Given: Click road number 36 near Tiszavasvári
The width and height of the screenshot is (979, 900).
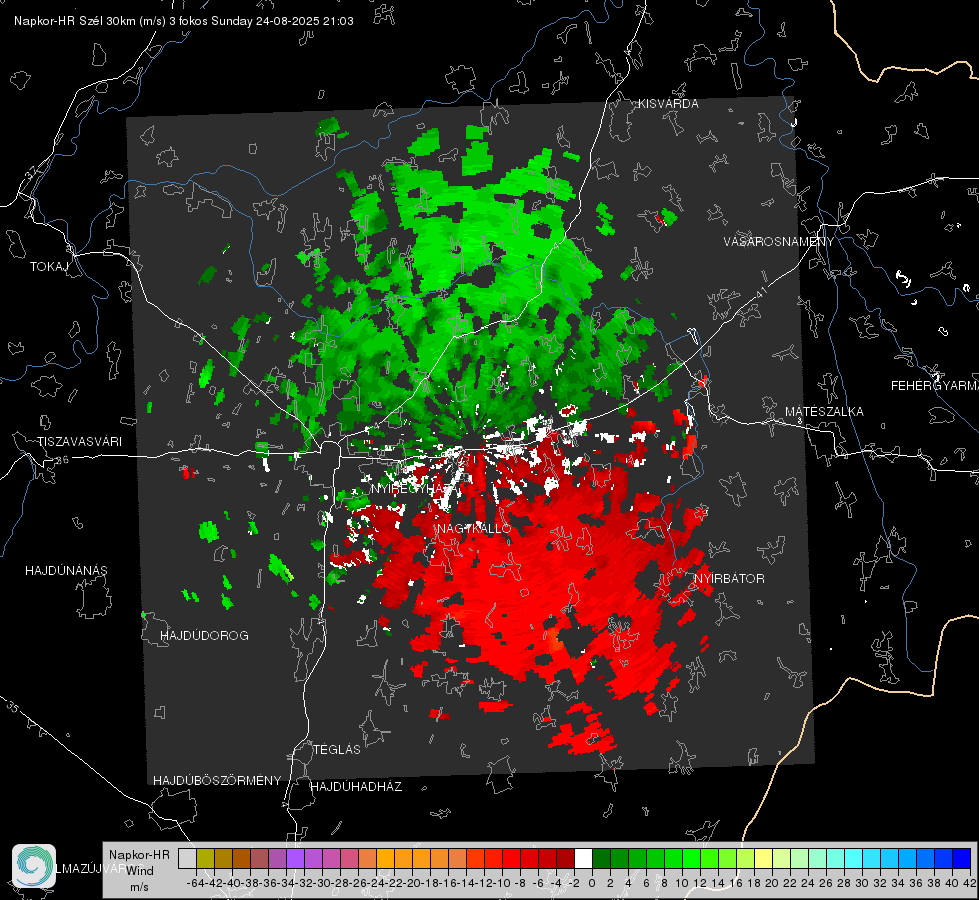Looking at the screenshot, I should pyautogui.click(x=62, y=460).
